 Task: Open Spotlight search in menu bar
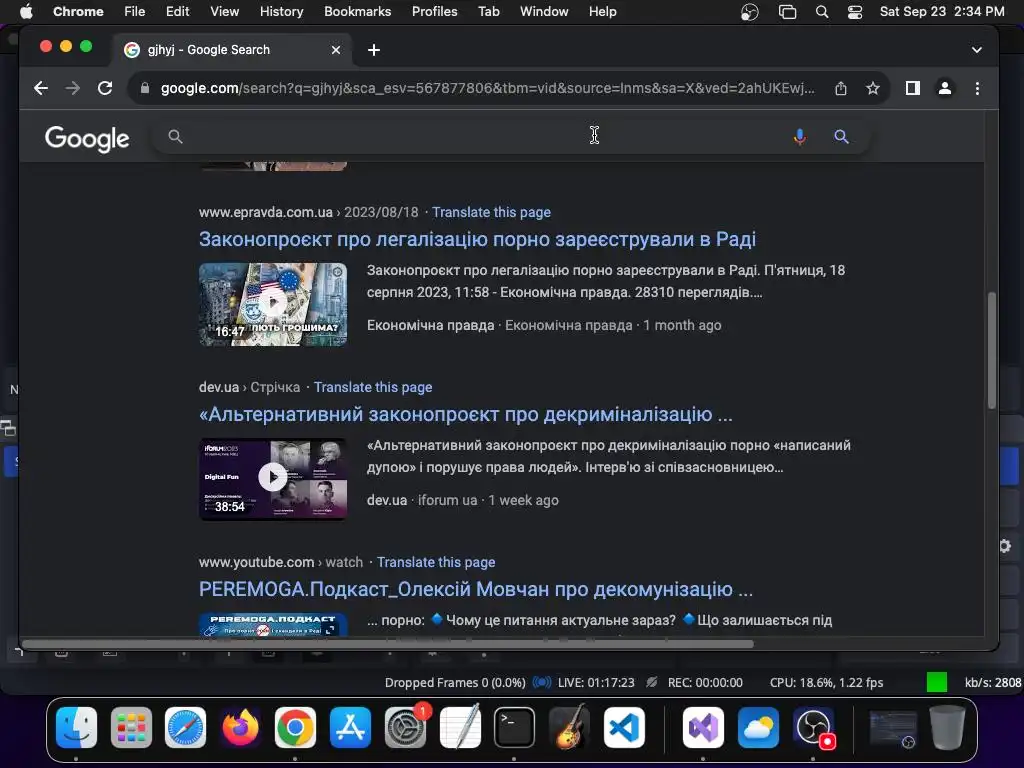pos(822,12)
